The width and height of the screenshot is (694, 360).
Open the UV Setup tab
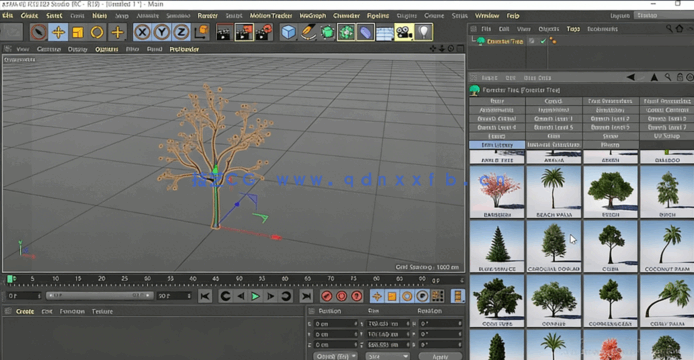667,136
